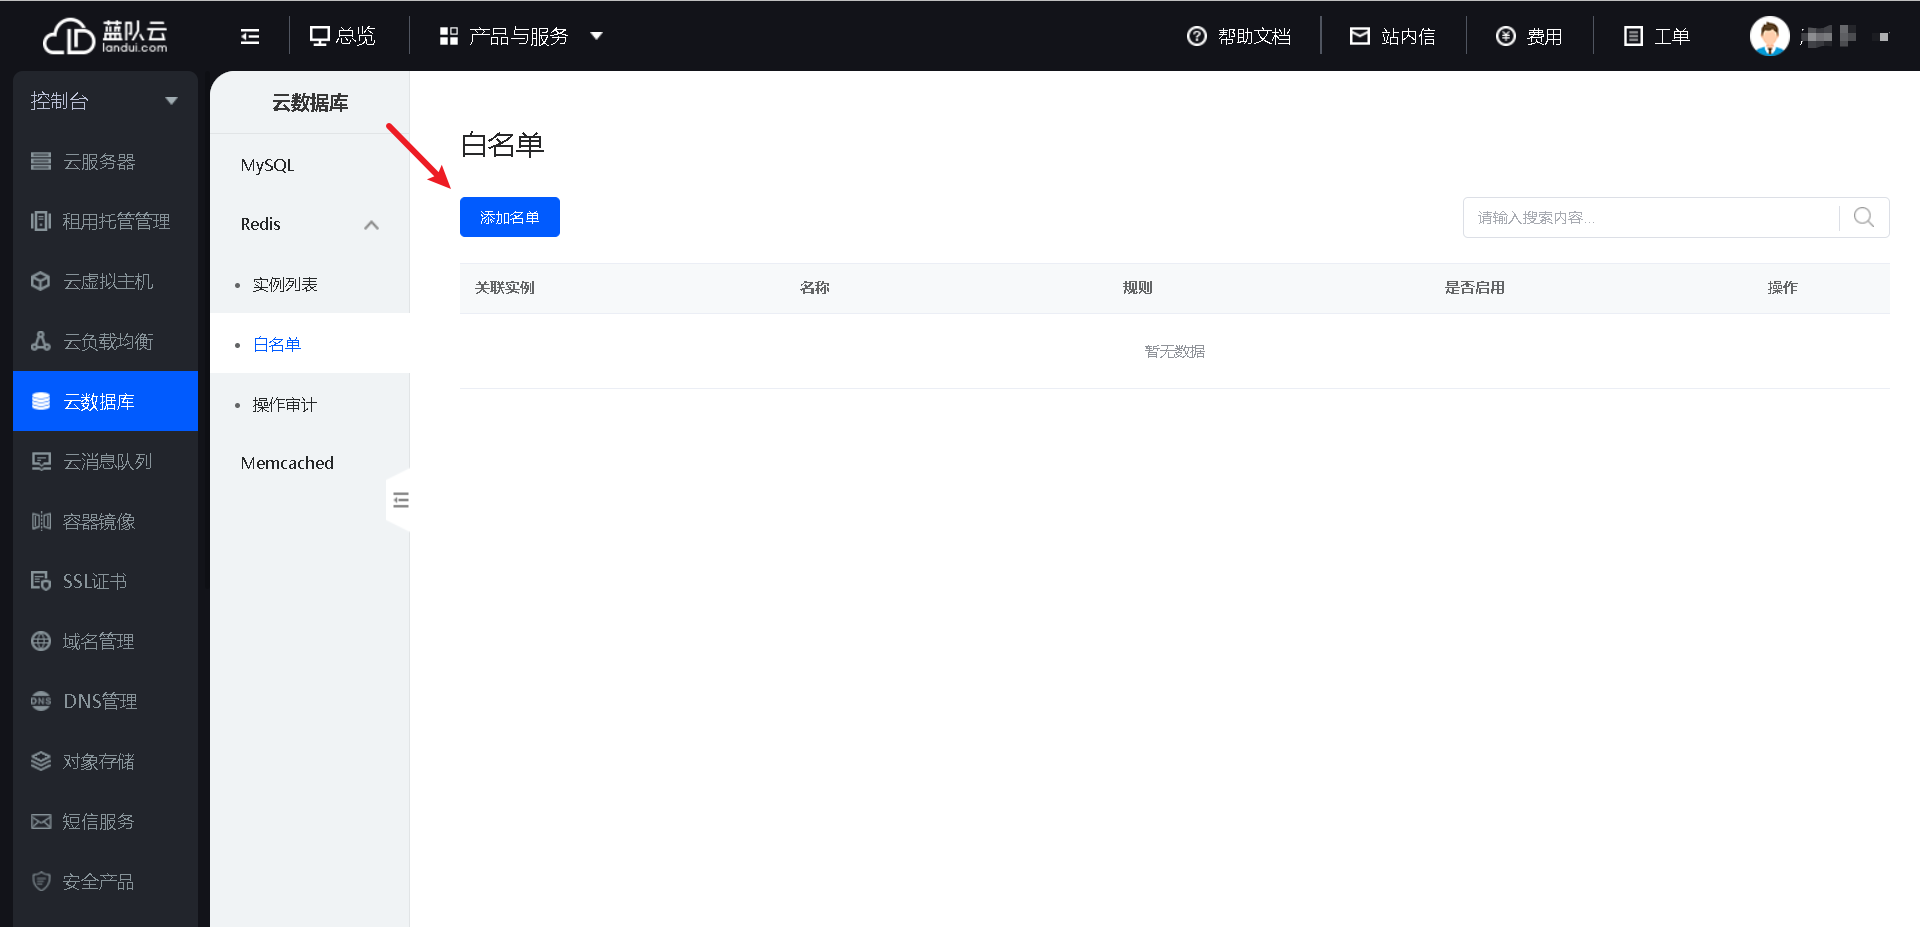Open the help documentation icon
The height and width of the screenshot is (927, 1920).
[x=1196, y=37]
